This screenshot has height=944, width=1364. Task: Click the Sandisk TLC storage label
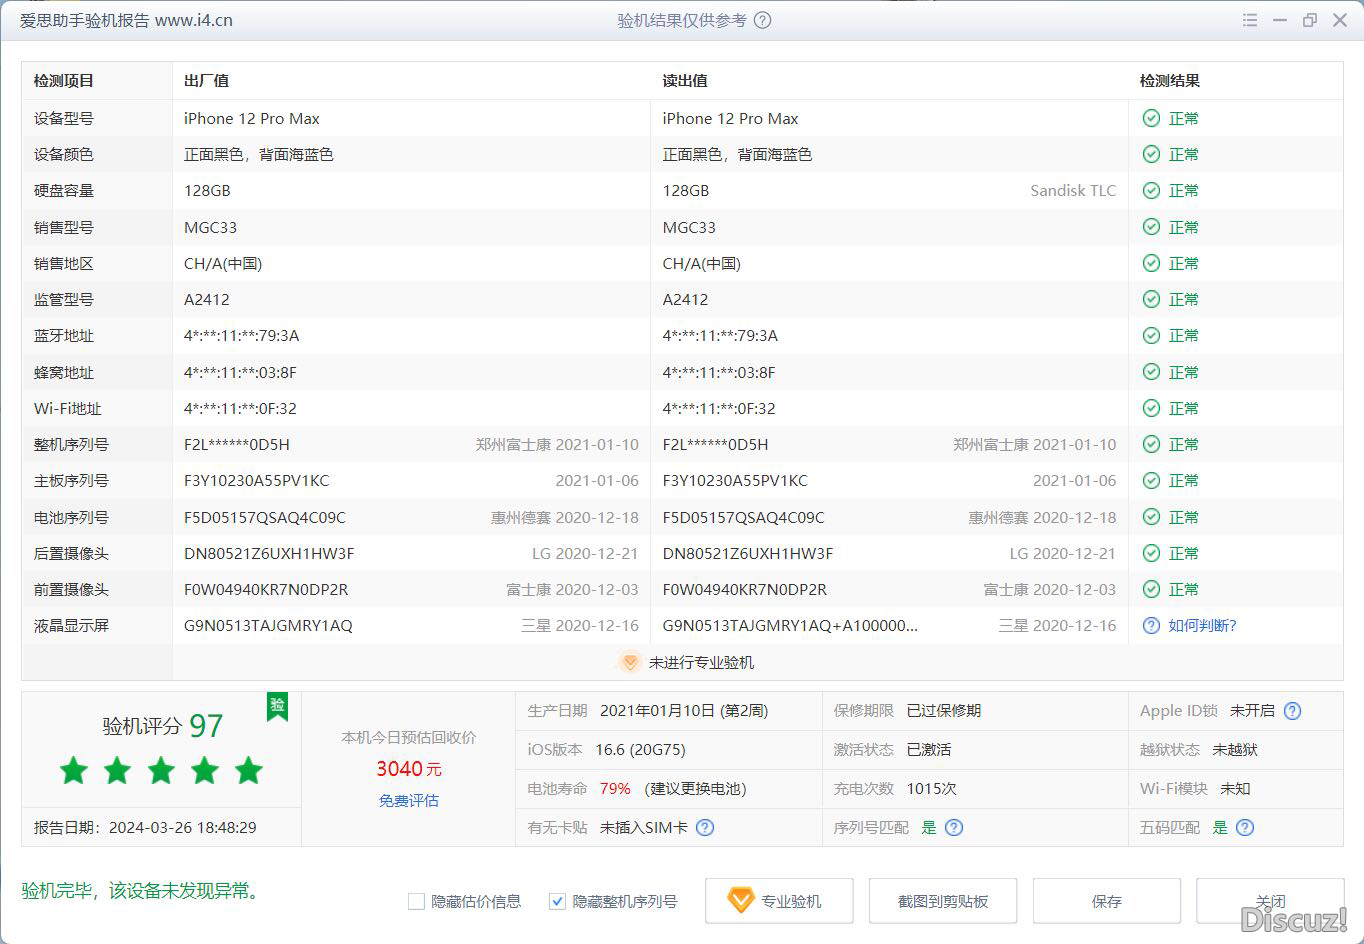(x=1073, y=190)
